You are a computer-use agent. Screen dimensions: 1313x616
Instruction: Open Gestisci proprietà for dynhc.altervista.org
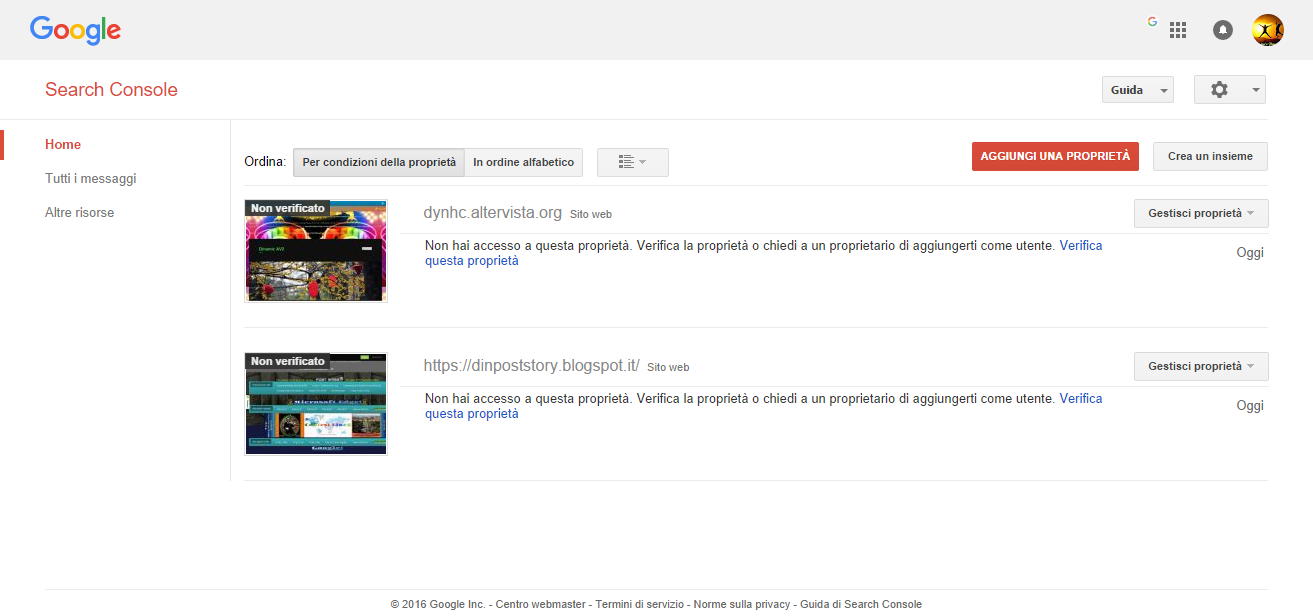(1201, 213)
